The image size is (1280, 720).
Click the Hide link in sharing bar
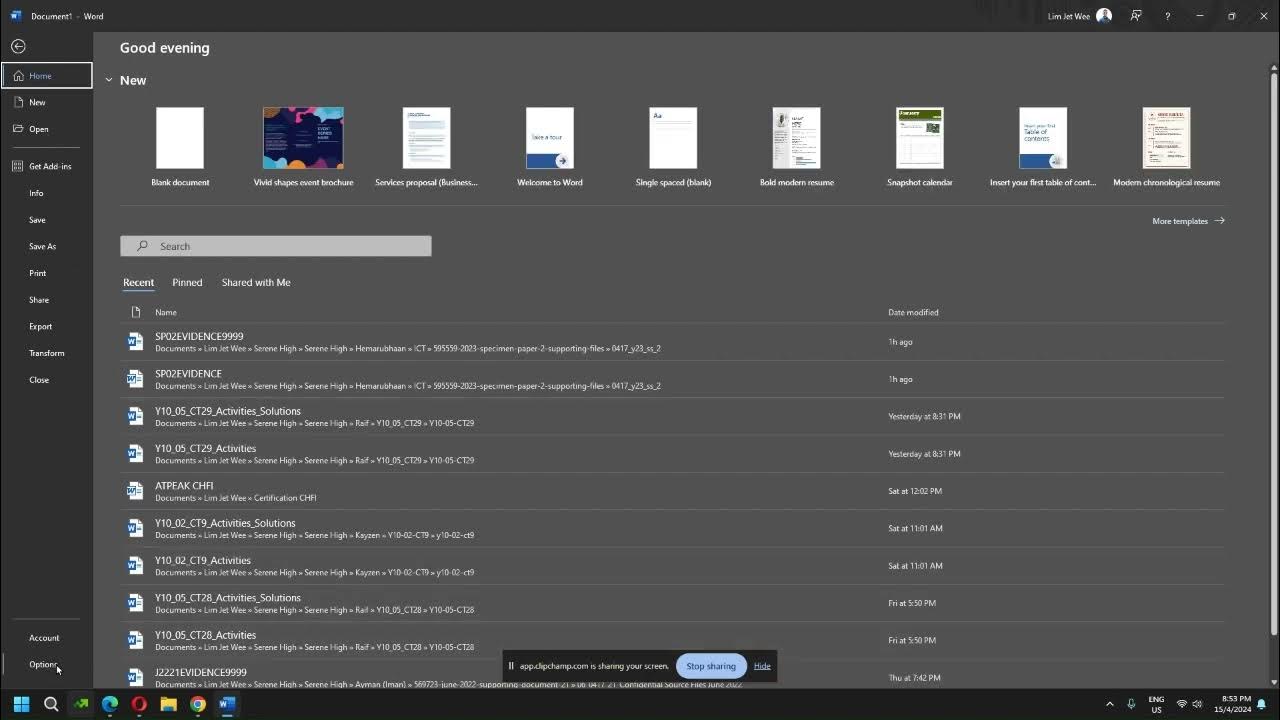pyautogui.click(x=762, y=666)
